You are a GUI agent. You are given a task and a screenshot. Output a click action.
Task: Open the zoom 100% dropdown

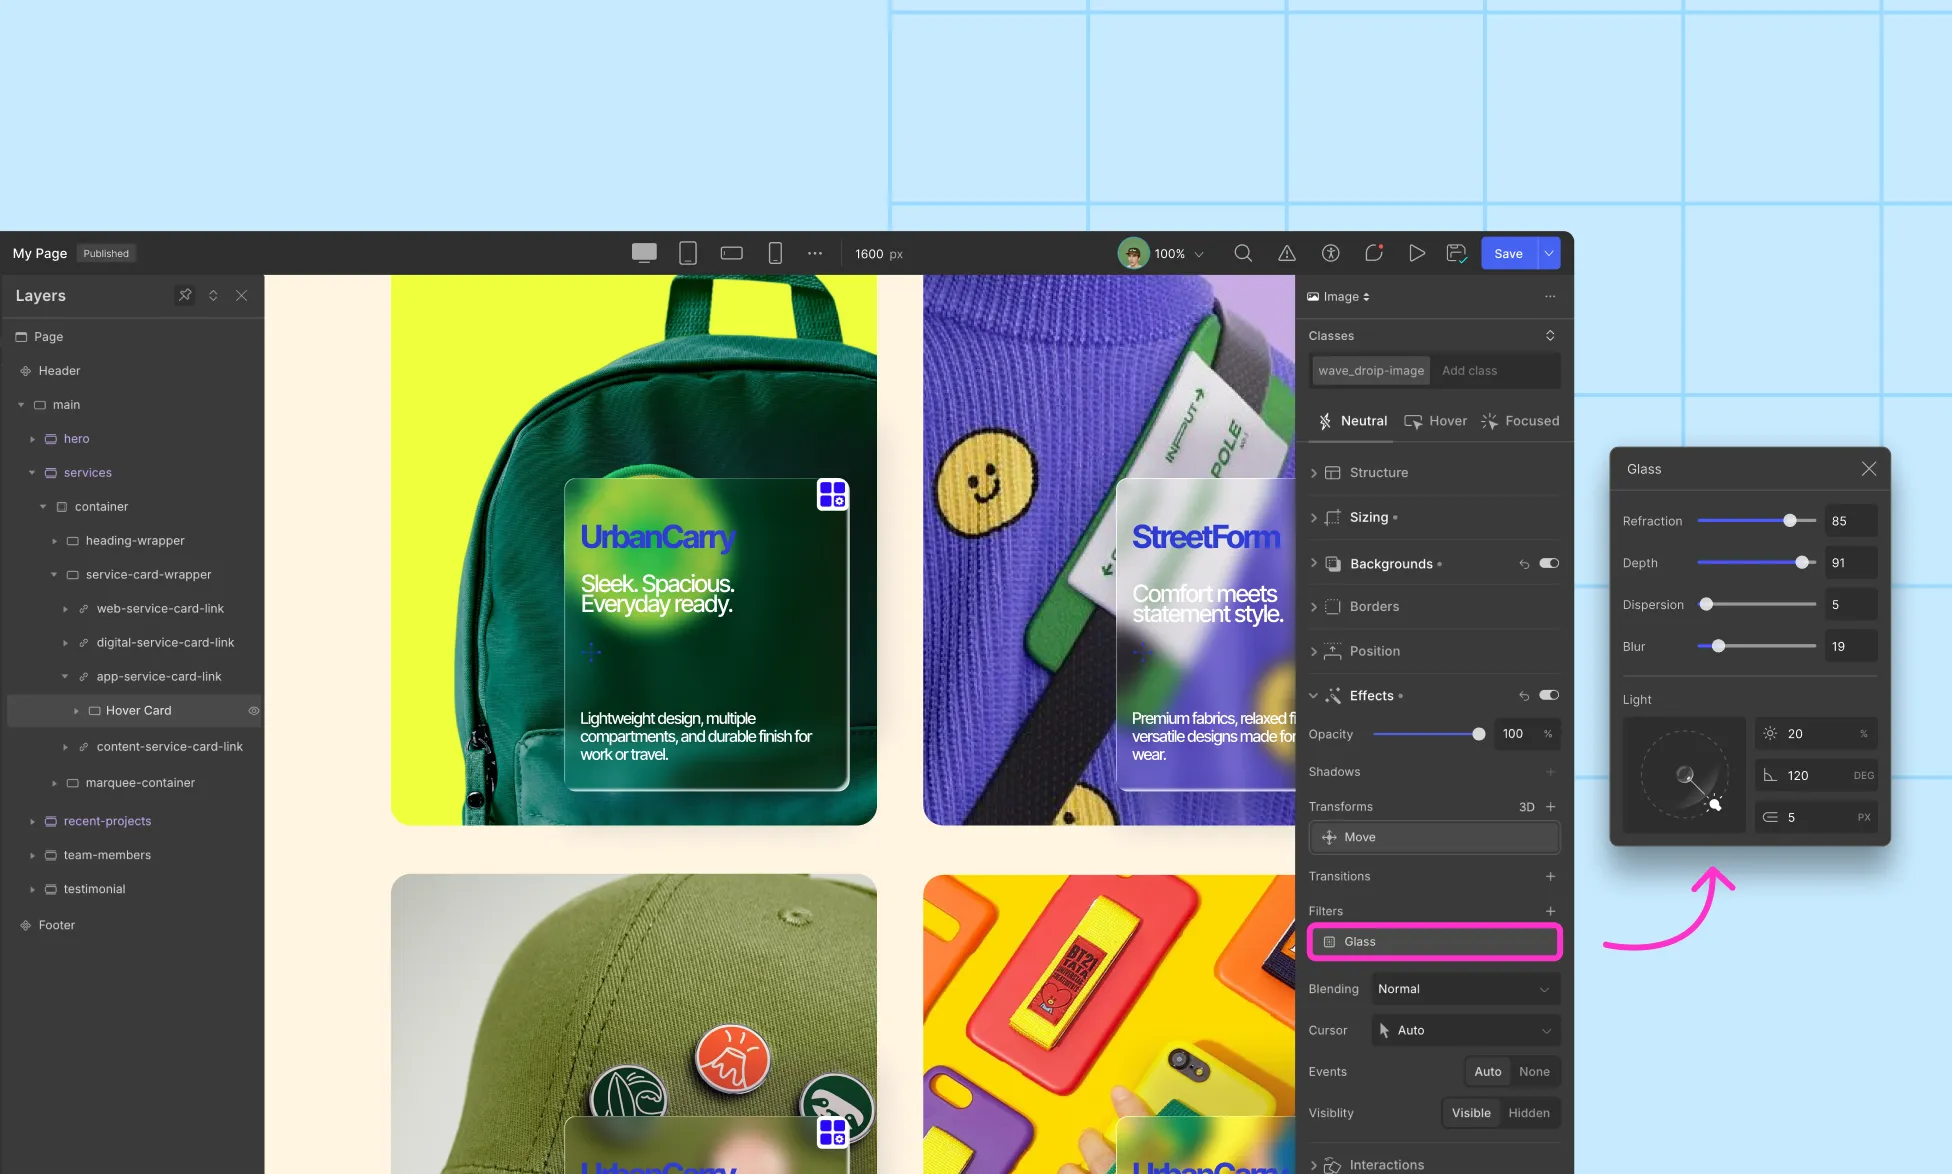1179,254
